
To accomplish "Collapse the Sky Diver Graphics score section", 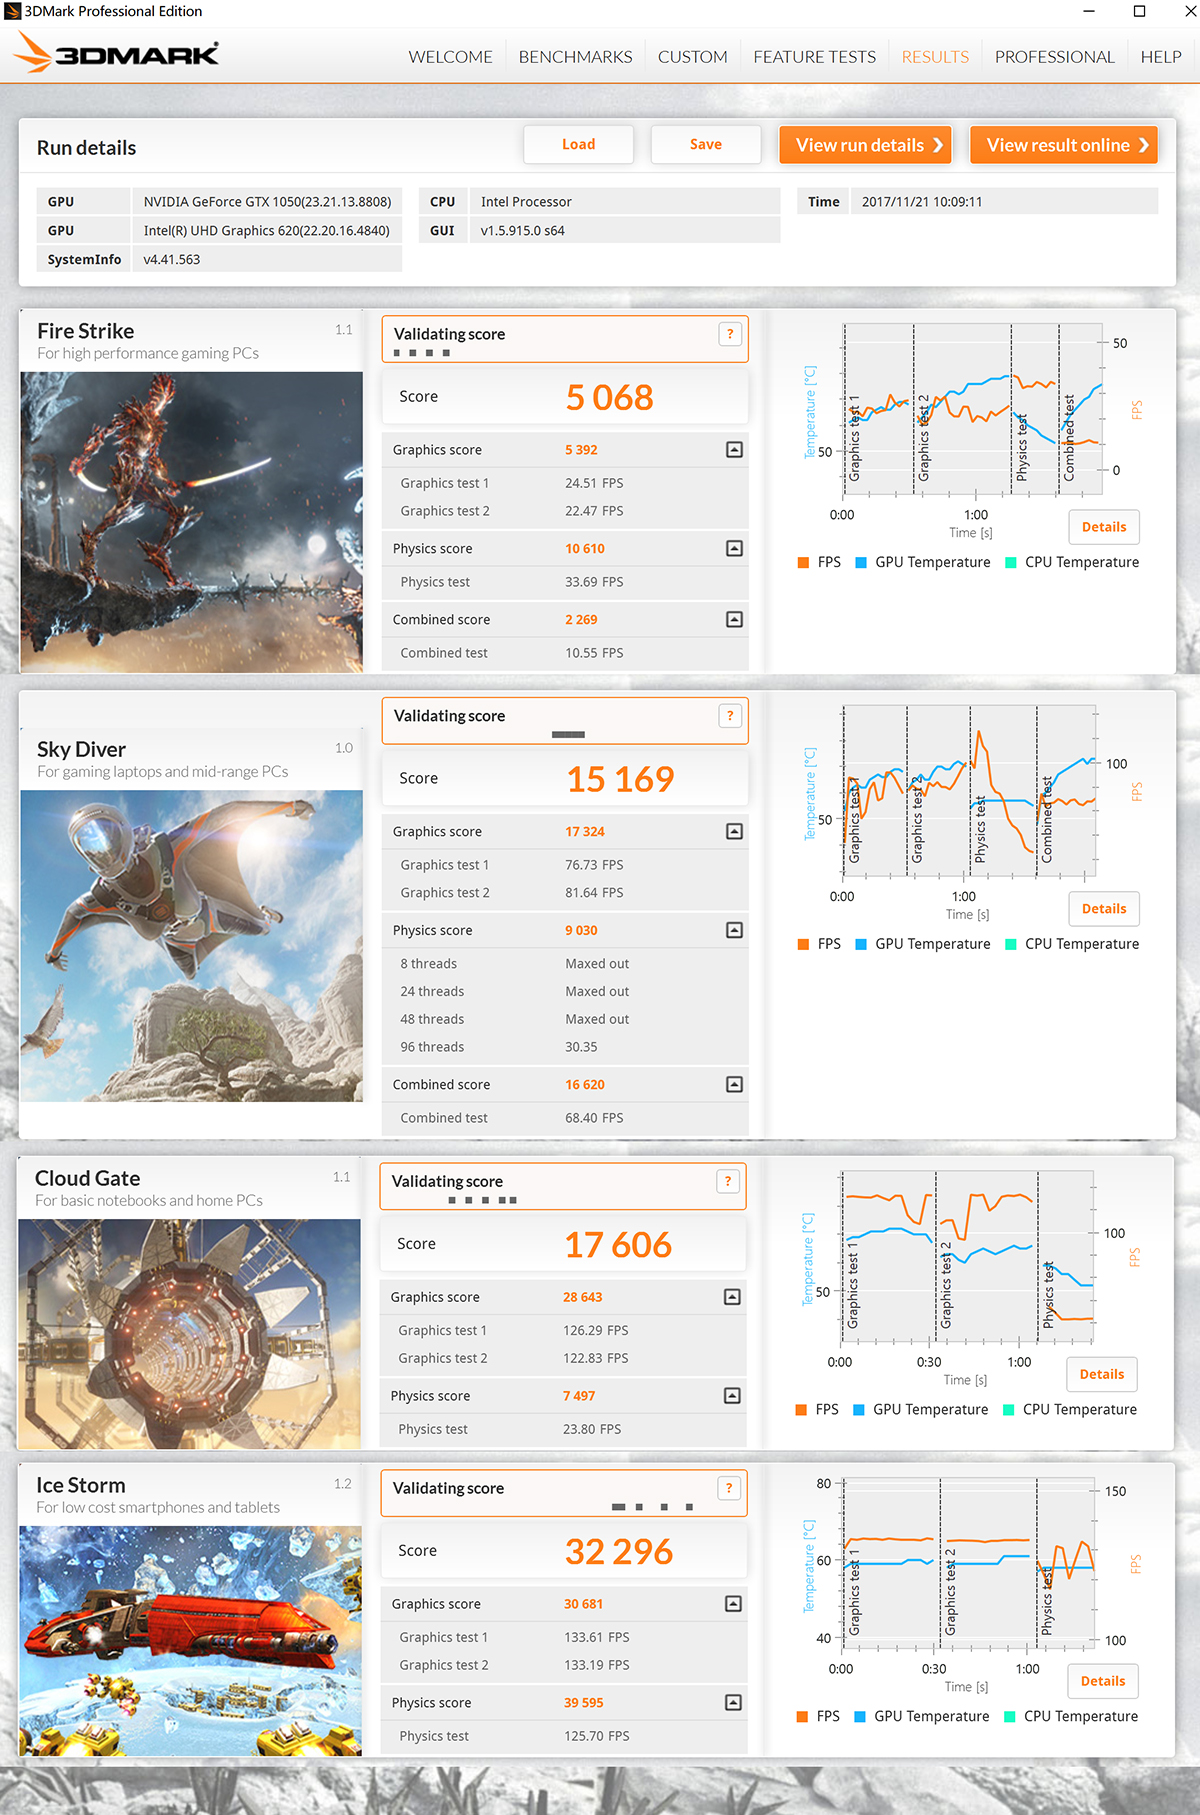I will click(x=734, y=831).
